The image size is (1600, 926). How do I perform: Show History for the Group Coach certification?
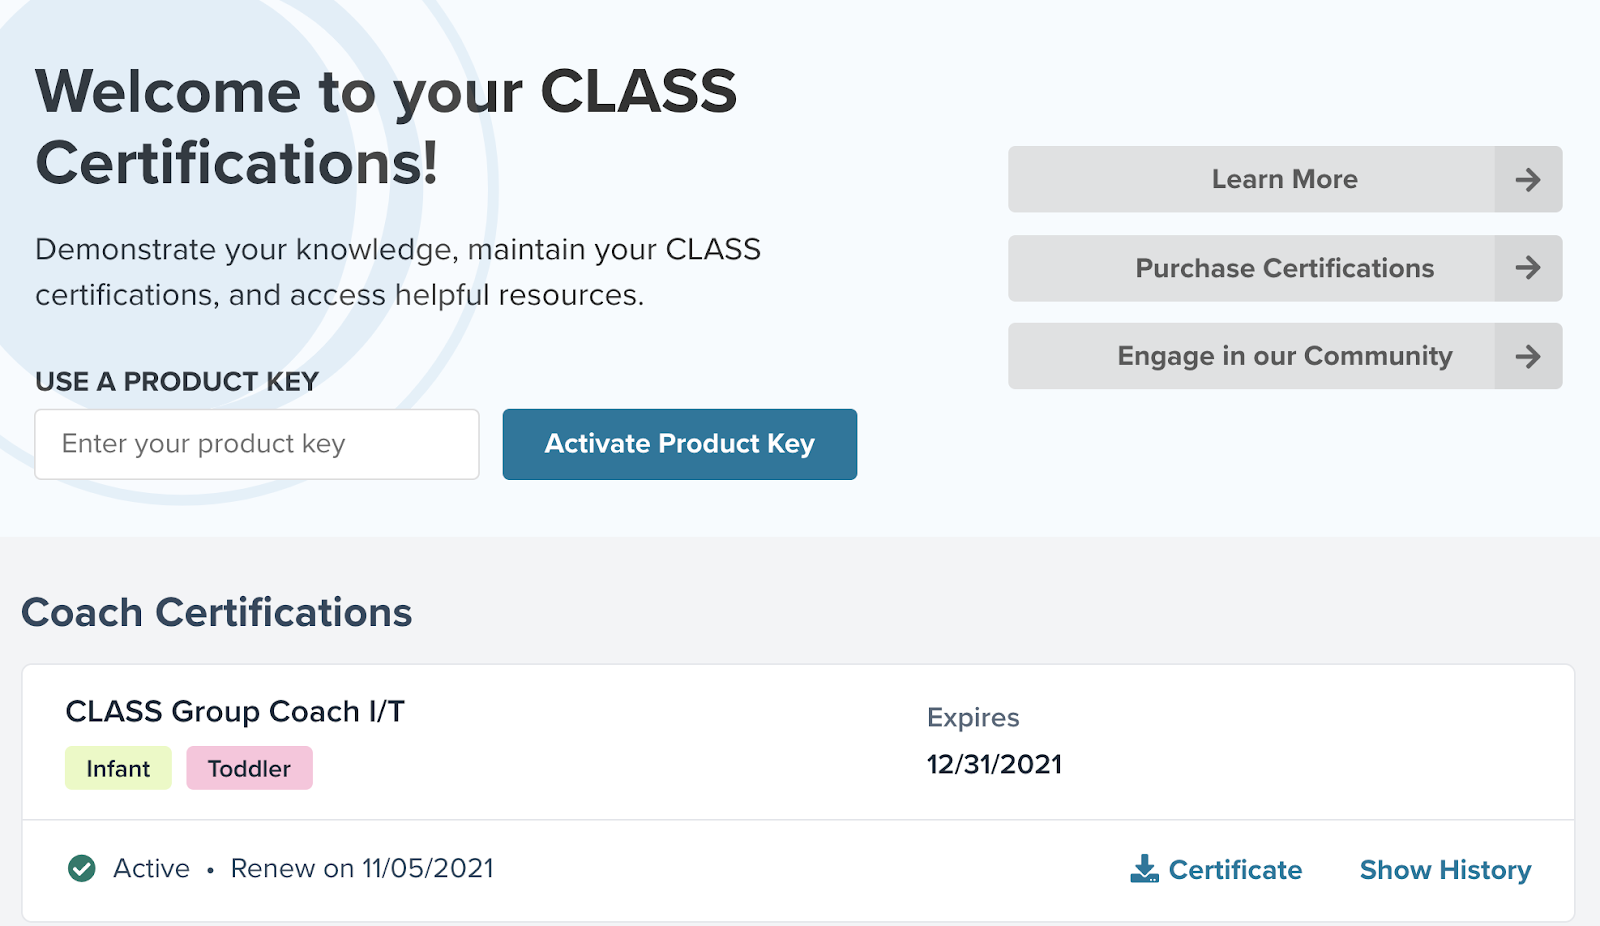click(x=1445, y=869)
